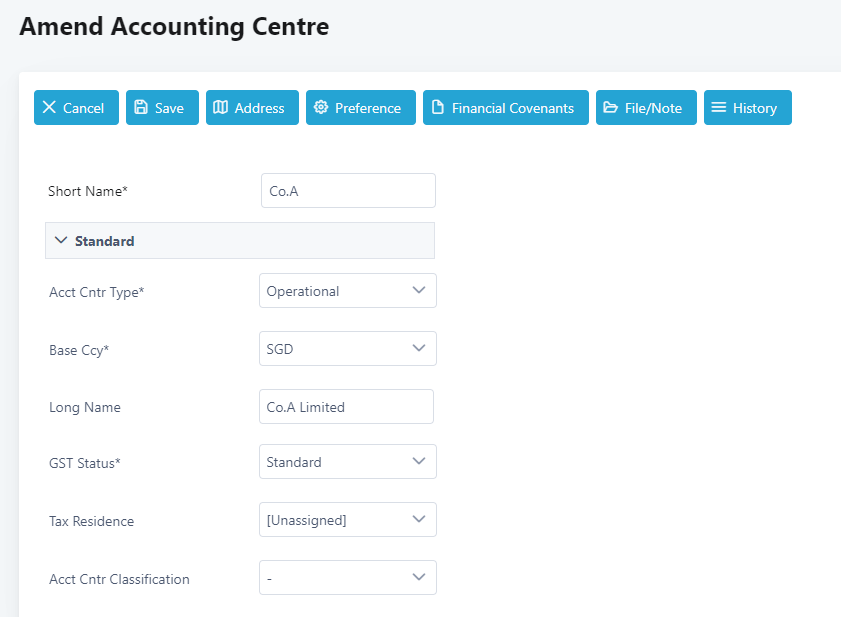
Task: Click the Short Name input field
Action: (x=348, y=191)
